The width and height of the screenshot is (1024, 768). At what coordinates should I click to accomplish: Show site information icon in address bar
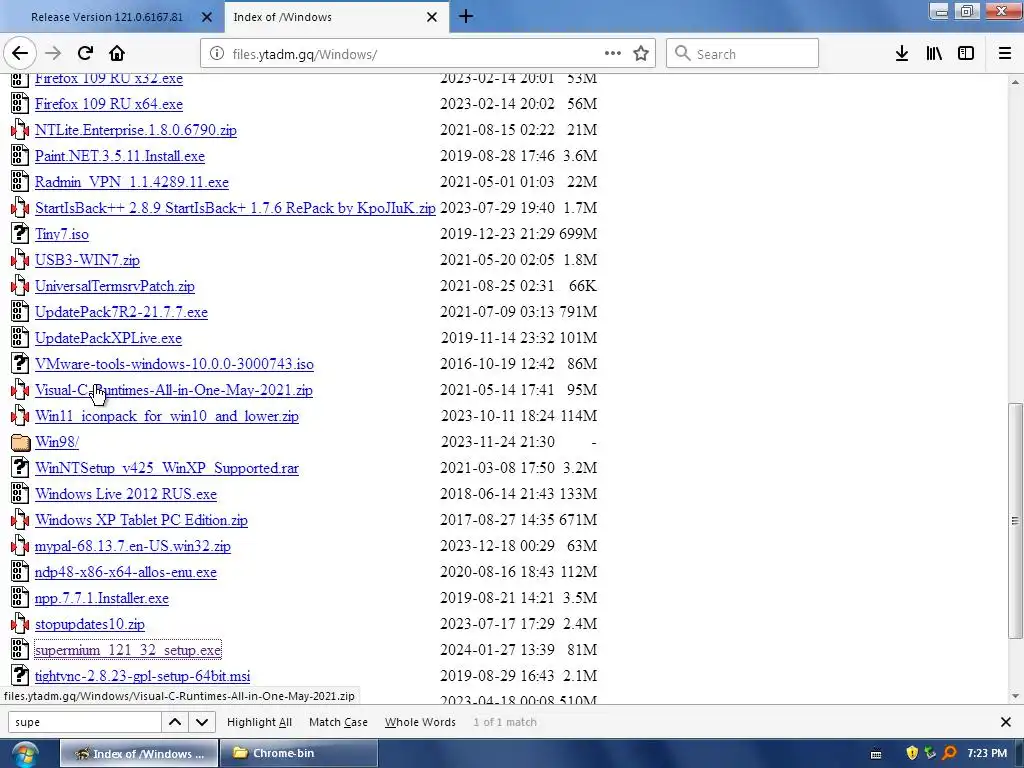pos(217,54)
